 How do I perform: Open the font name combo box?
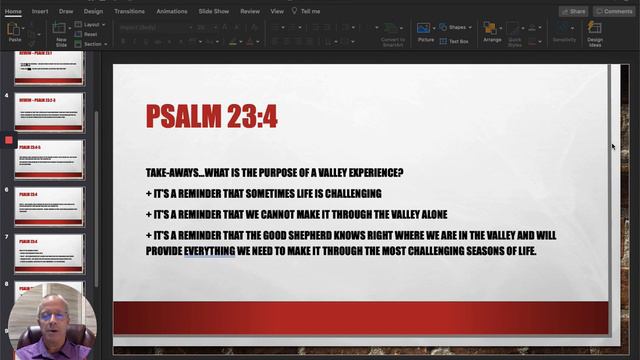[156, 27]
